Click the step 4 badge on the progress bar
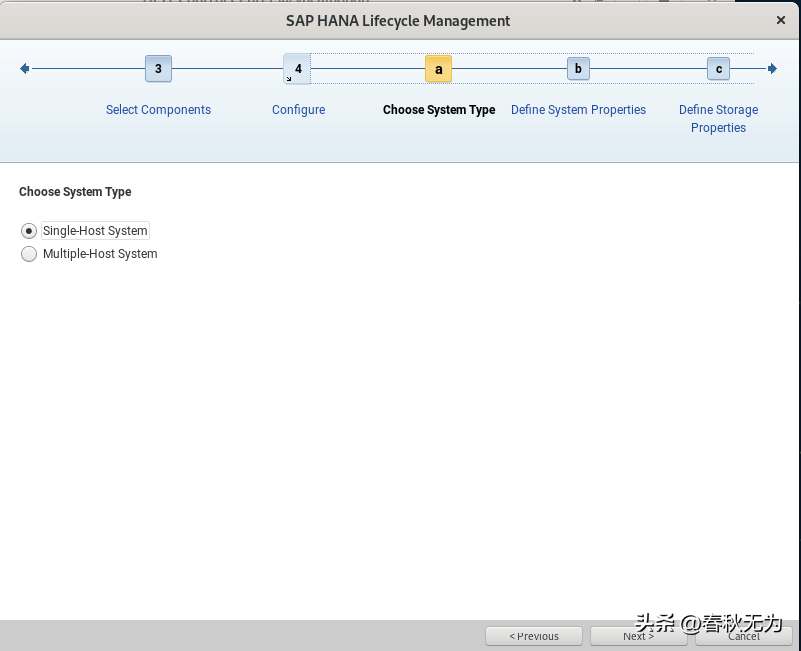801x651 pixels. [x=297, y=69]
